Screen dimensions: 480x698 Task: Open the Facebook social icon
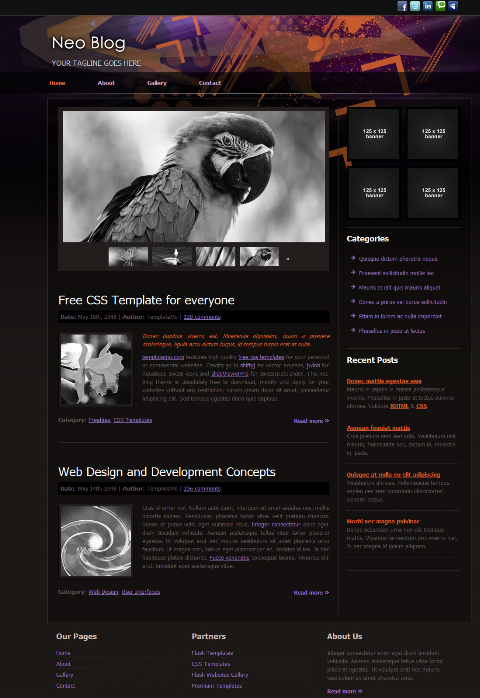(x=402, y=6)
